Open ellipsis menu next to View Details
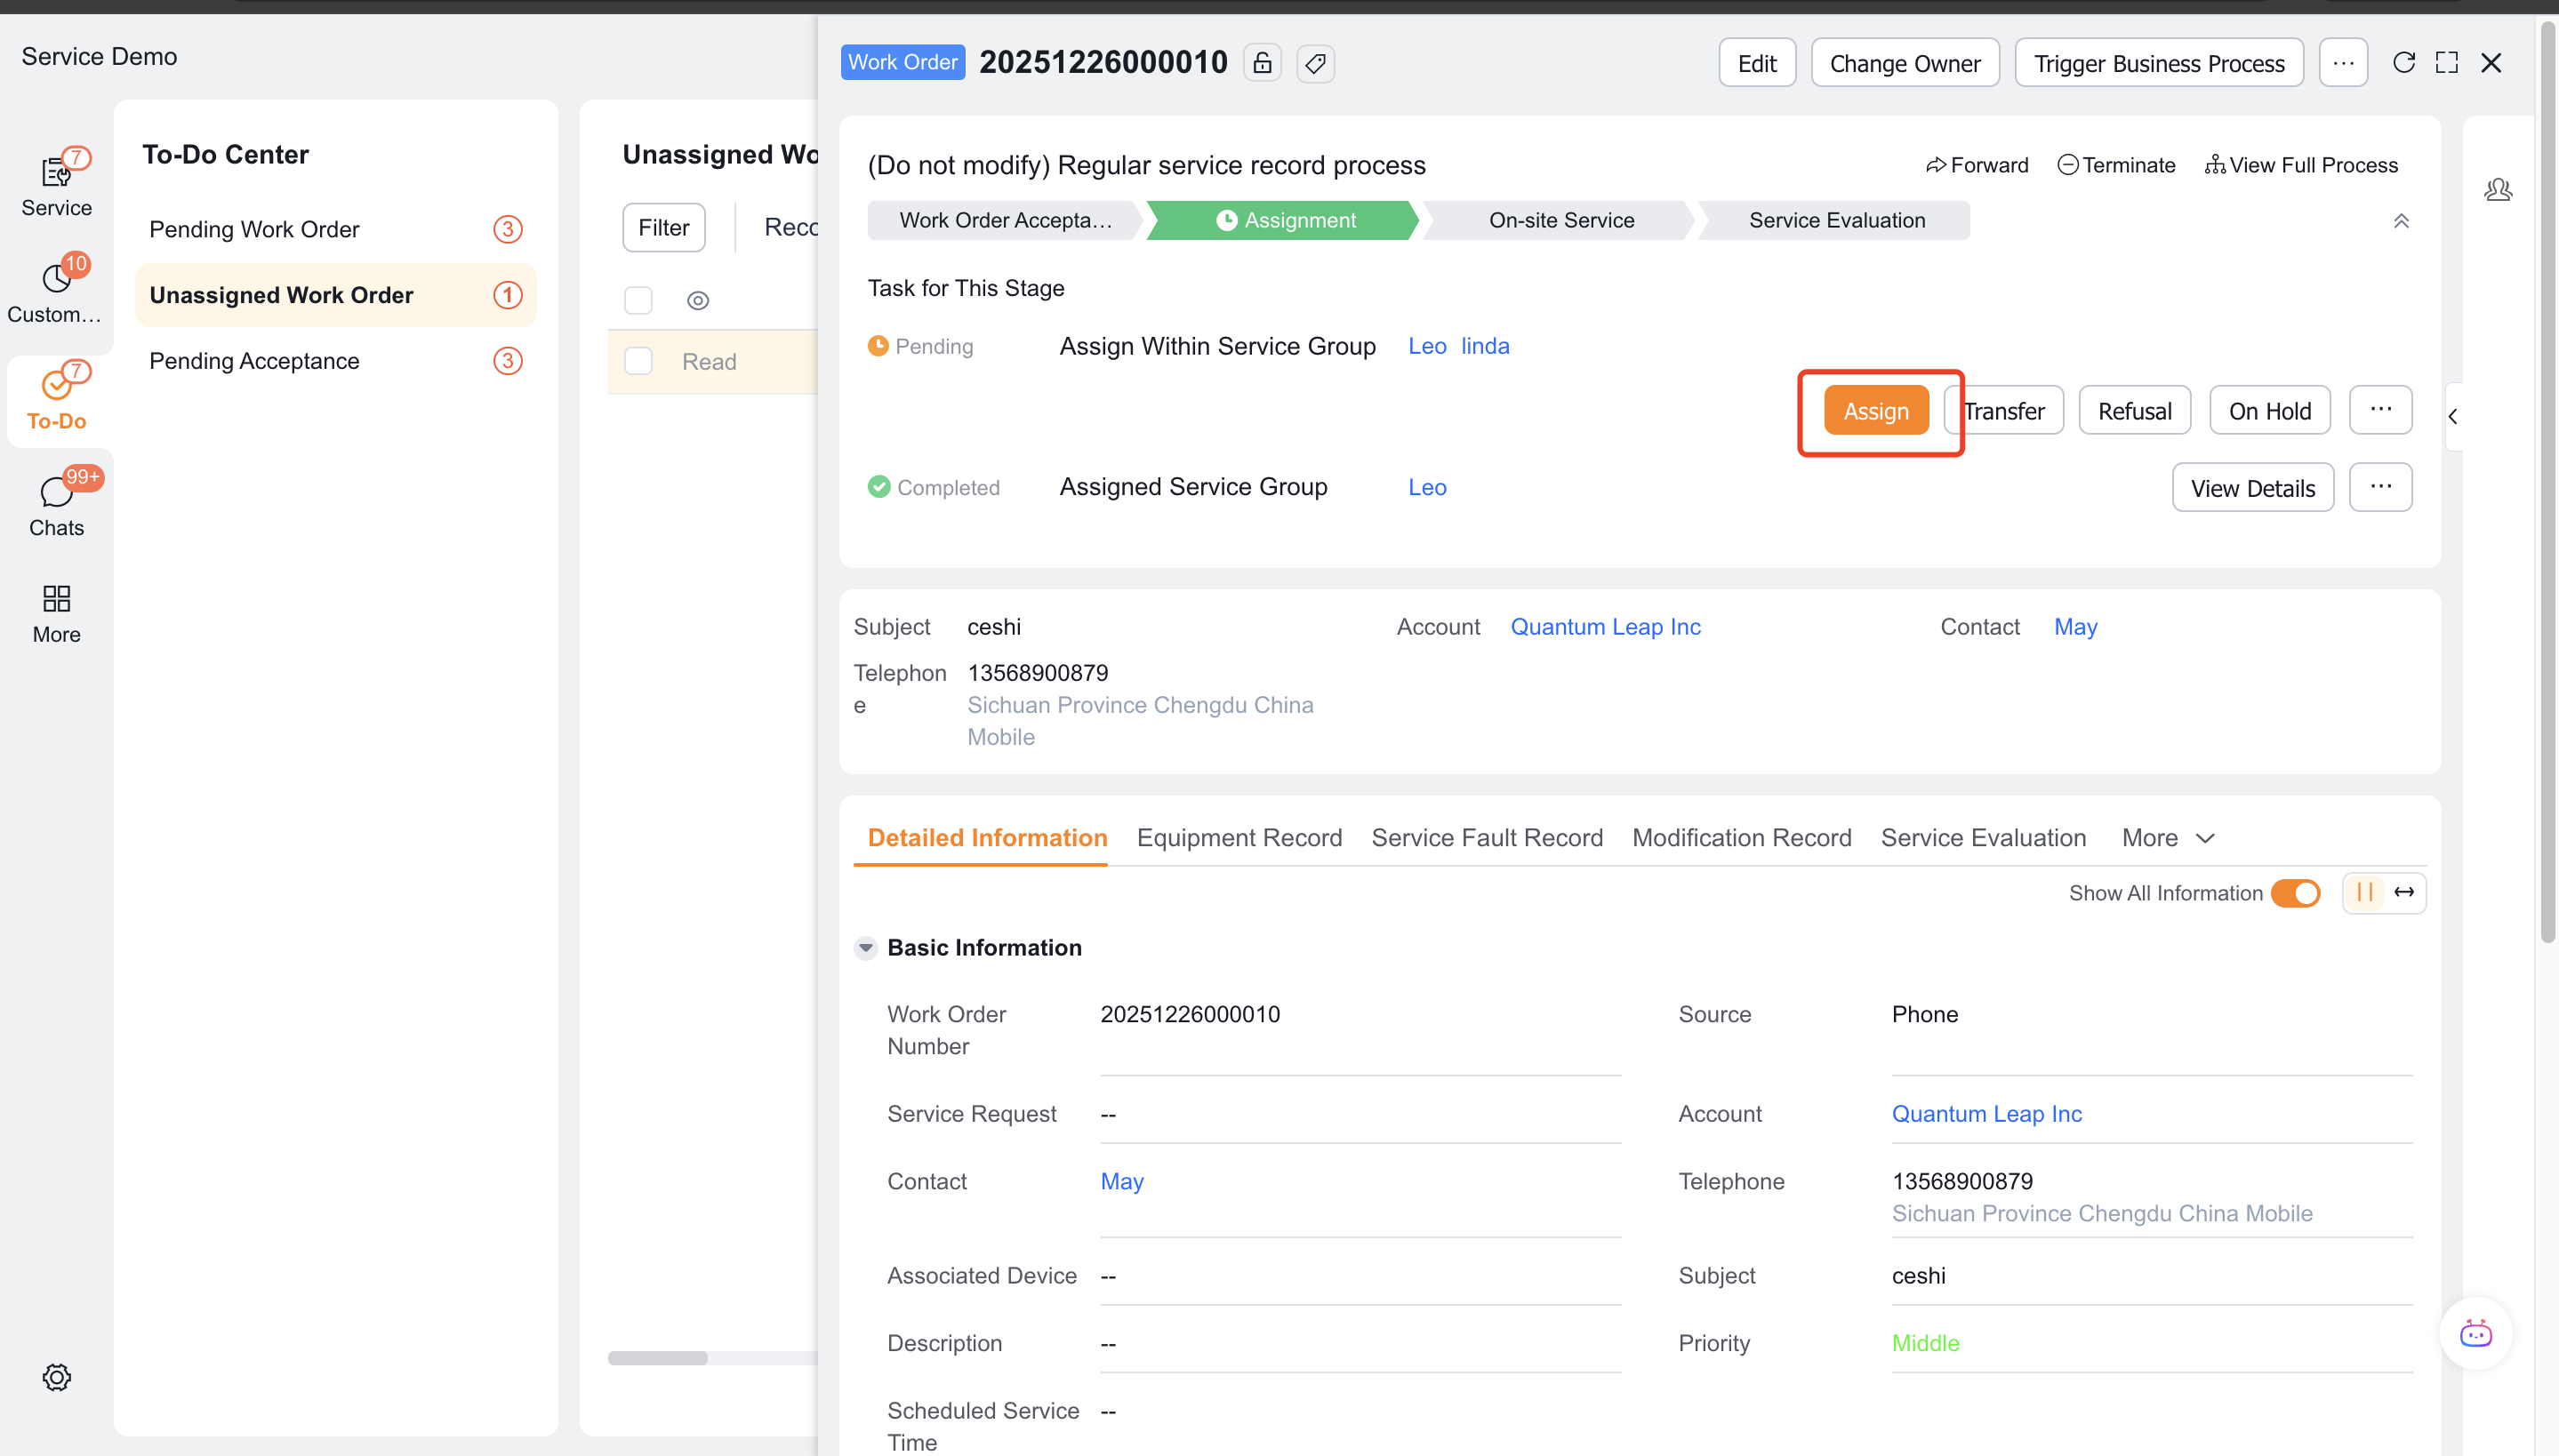2559x1456 pixels. [x=2380, y=487]
